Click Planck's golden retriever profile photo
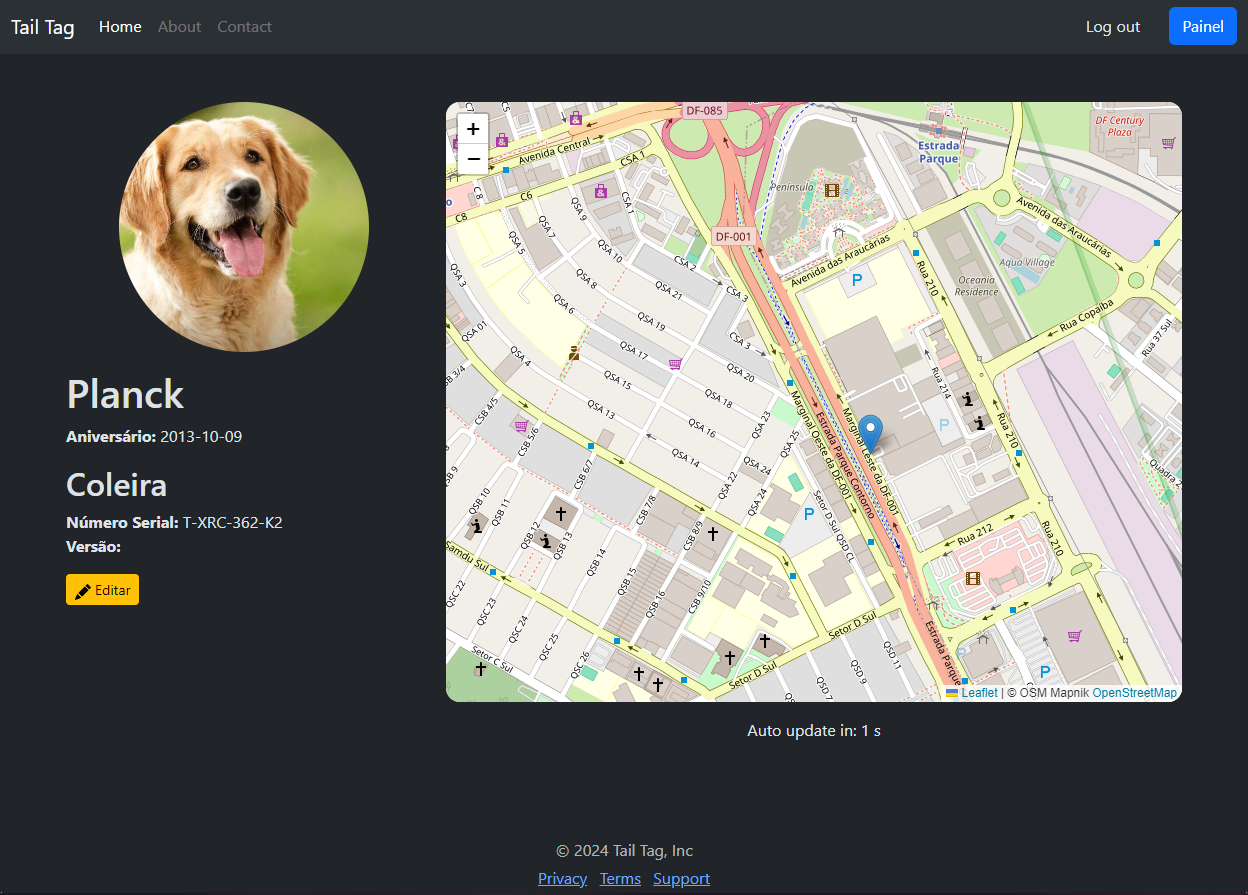This screenshot has width=1248, height=895. (x=244, y=227)
